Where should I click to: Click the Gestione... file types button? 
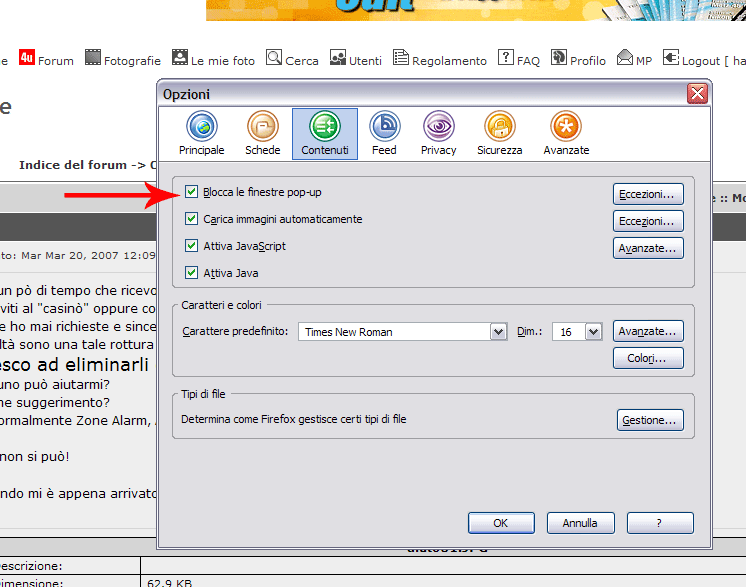point(650,420)
